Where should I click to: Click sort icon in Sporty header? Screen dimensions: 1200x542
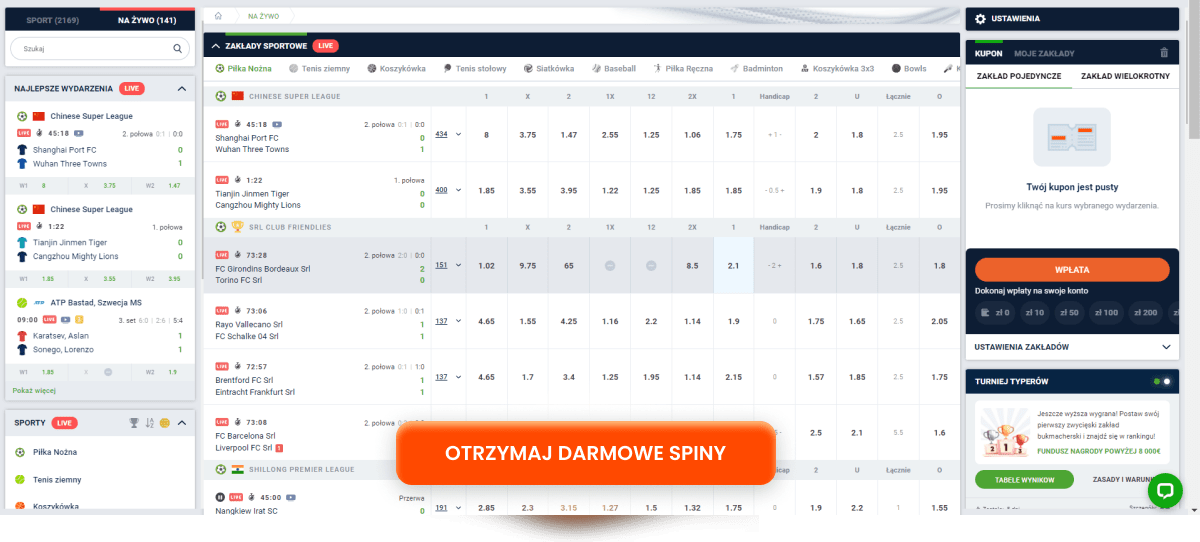click(x=150, y=423)
